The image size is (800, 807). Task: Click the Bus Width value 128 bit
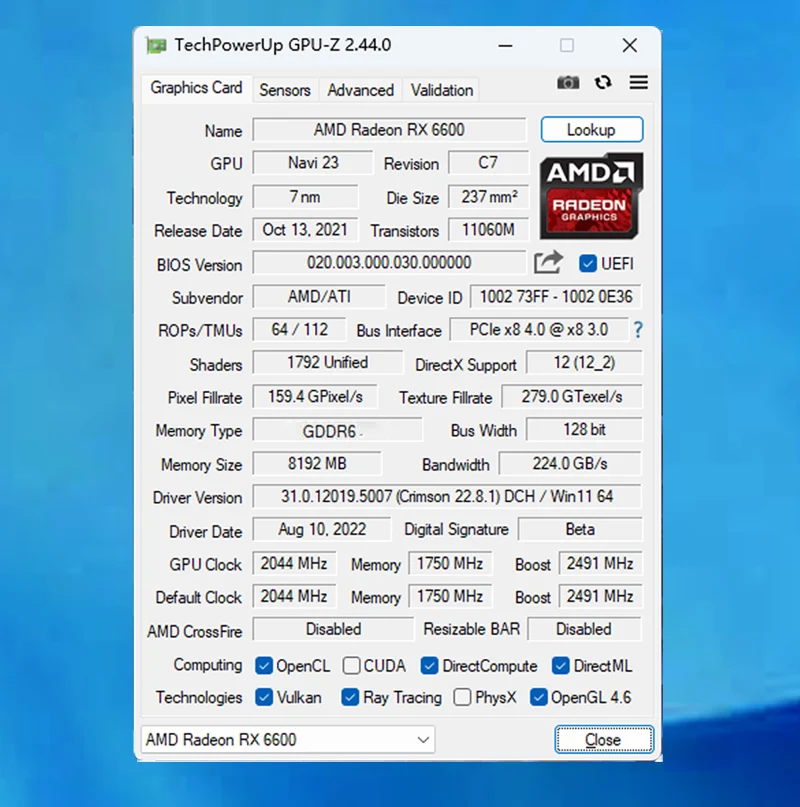click(584, 430)
